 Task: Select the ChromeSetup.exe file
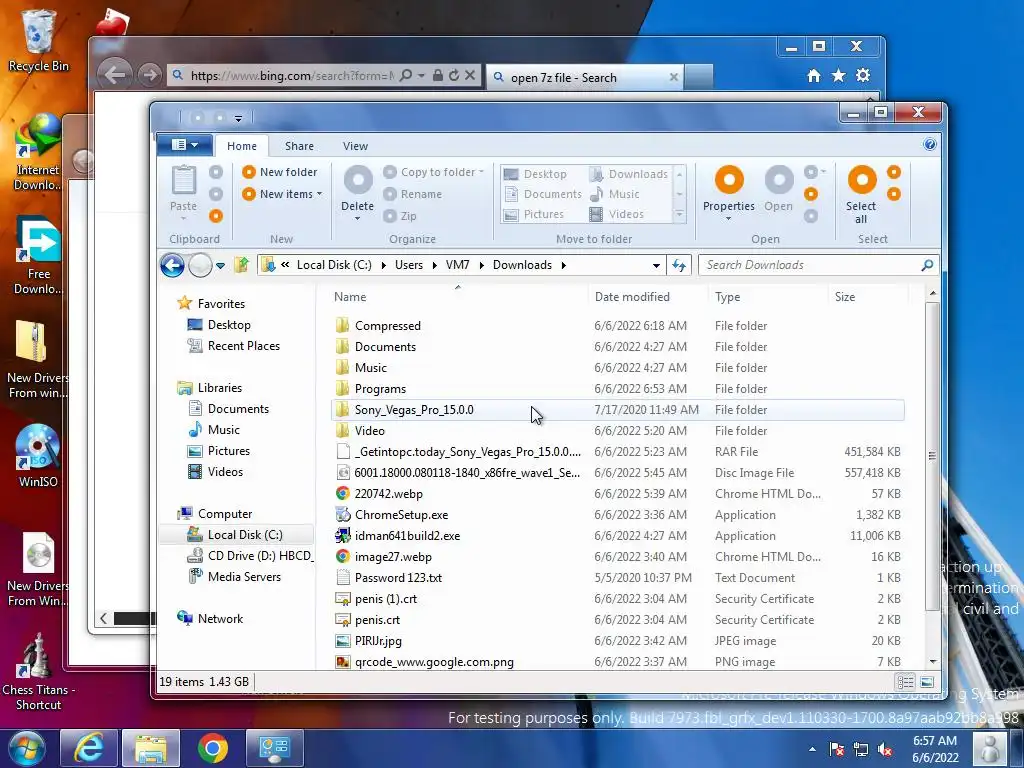point(617,515)
